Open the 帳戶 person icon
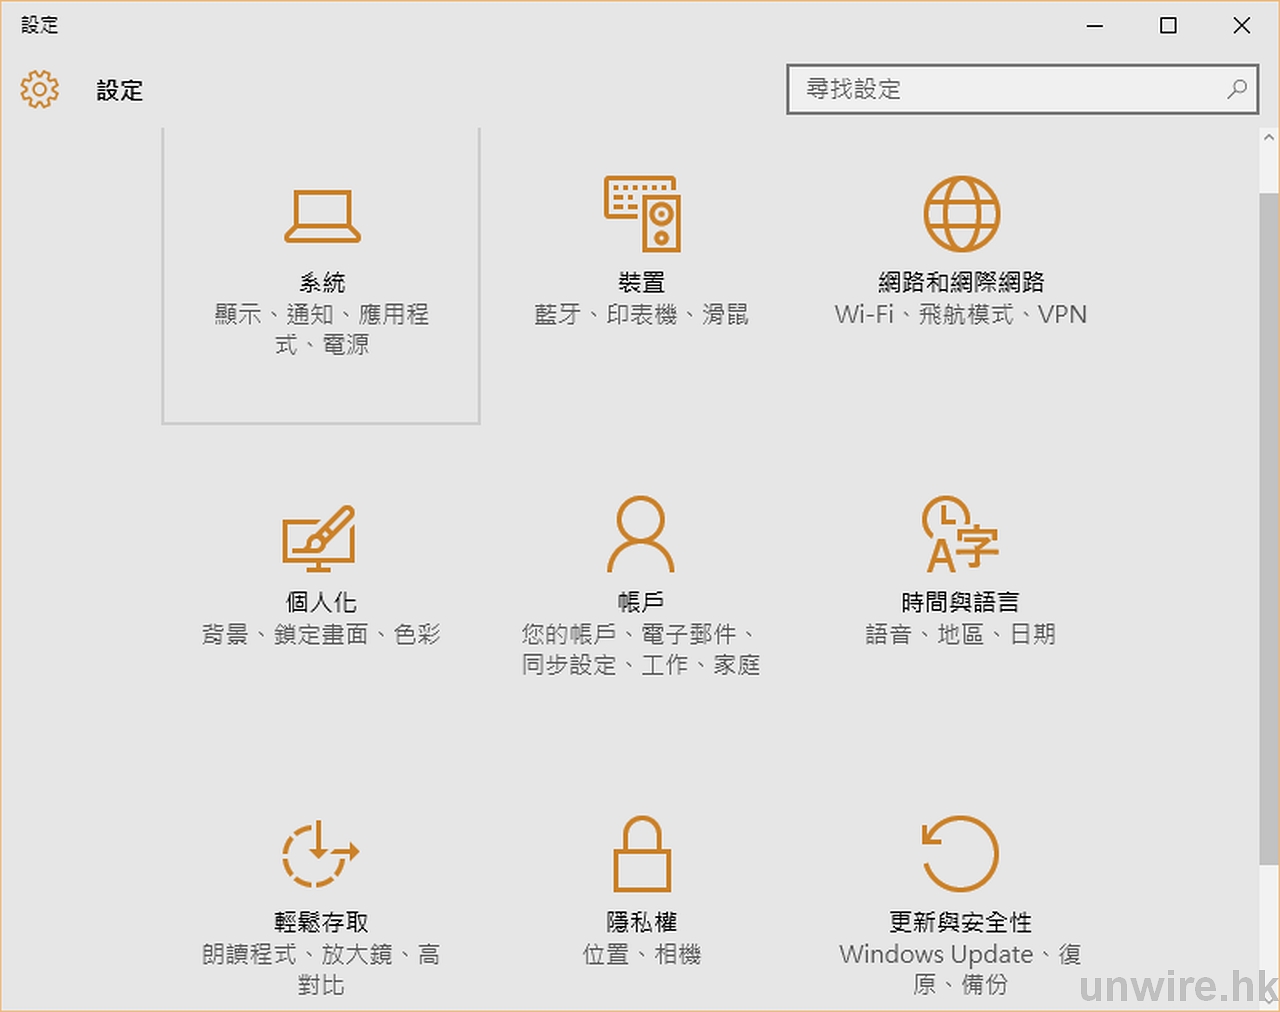The height and width of the screenshot is (1012, 1280). tap(641, 535)
